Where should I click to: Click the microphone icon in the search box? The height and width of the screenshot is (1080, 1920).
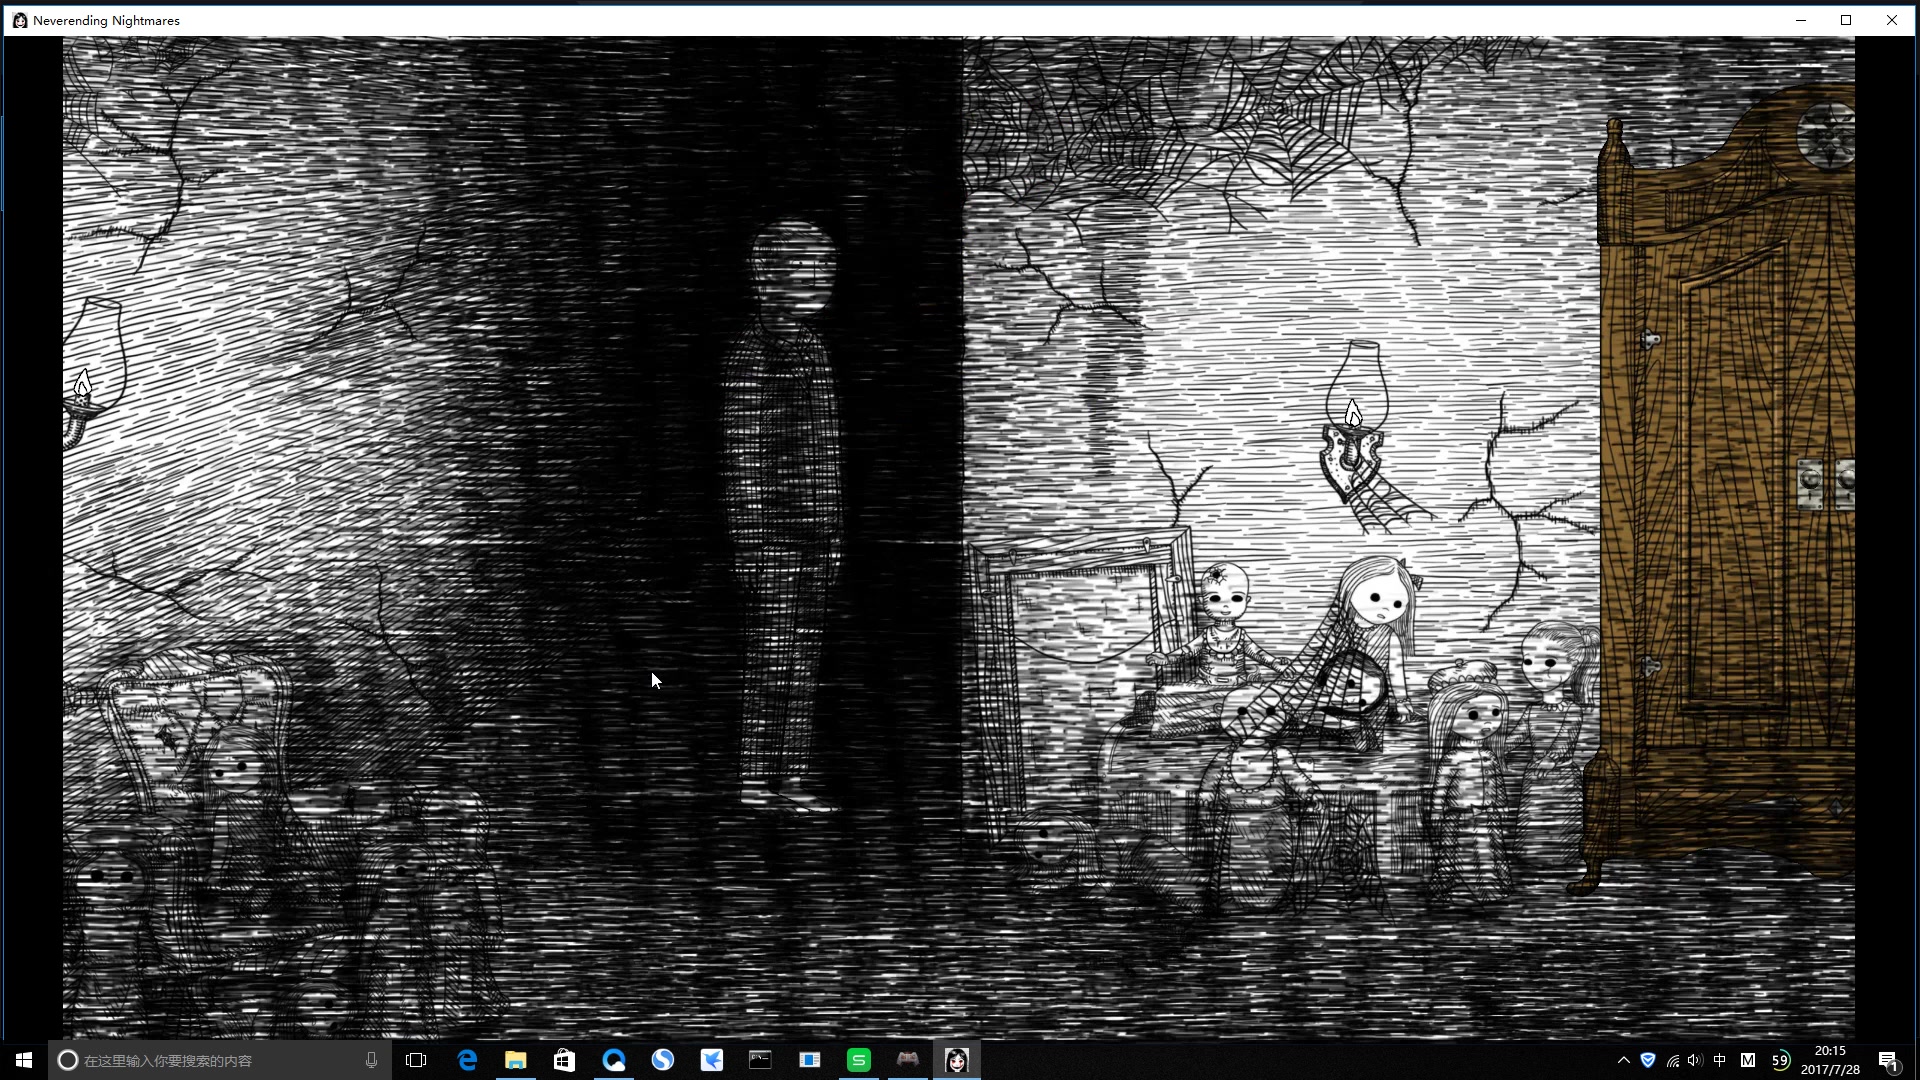coord(371,1060)
